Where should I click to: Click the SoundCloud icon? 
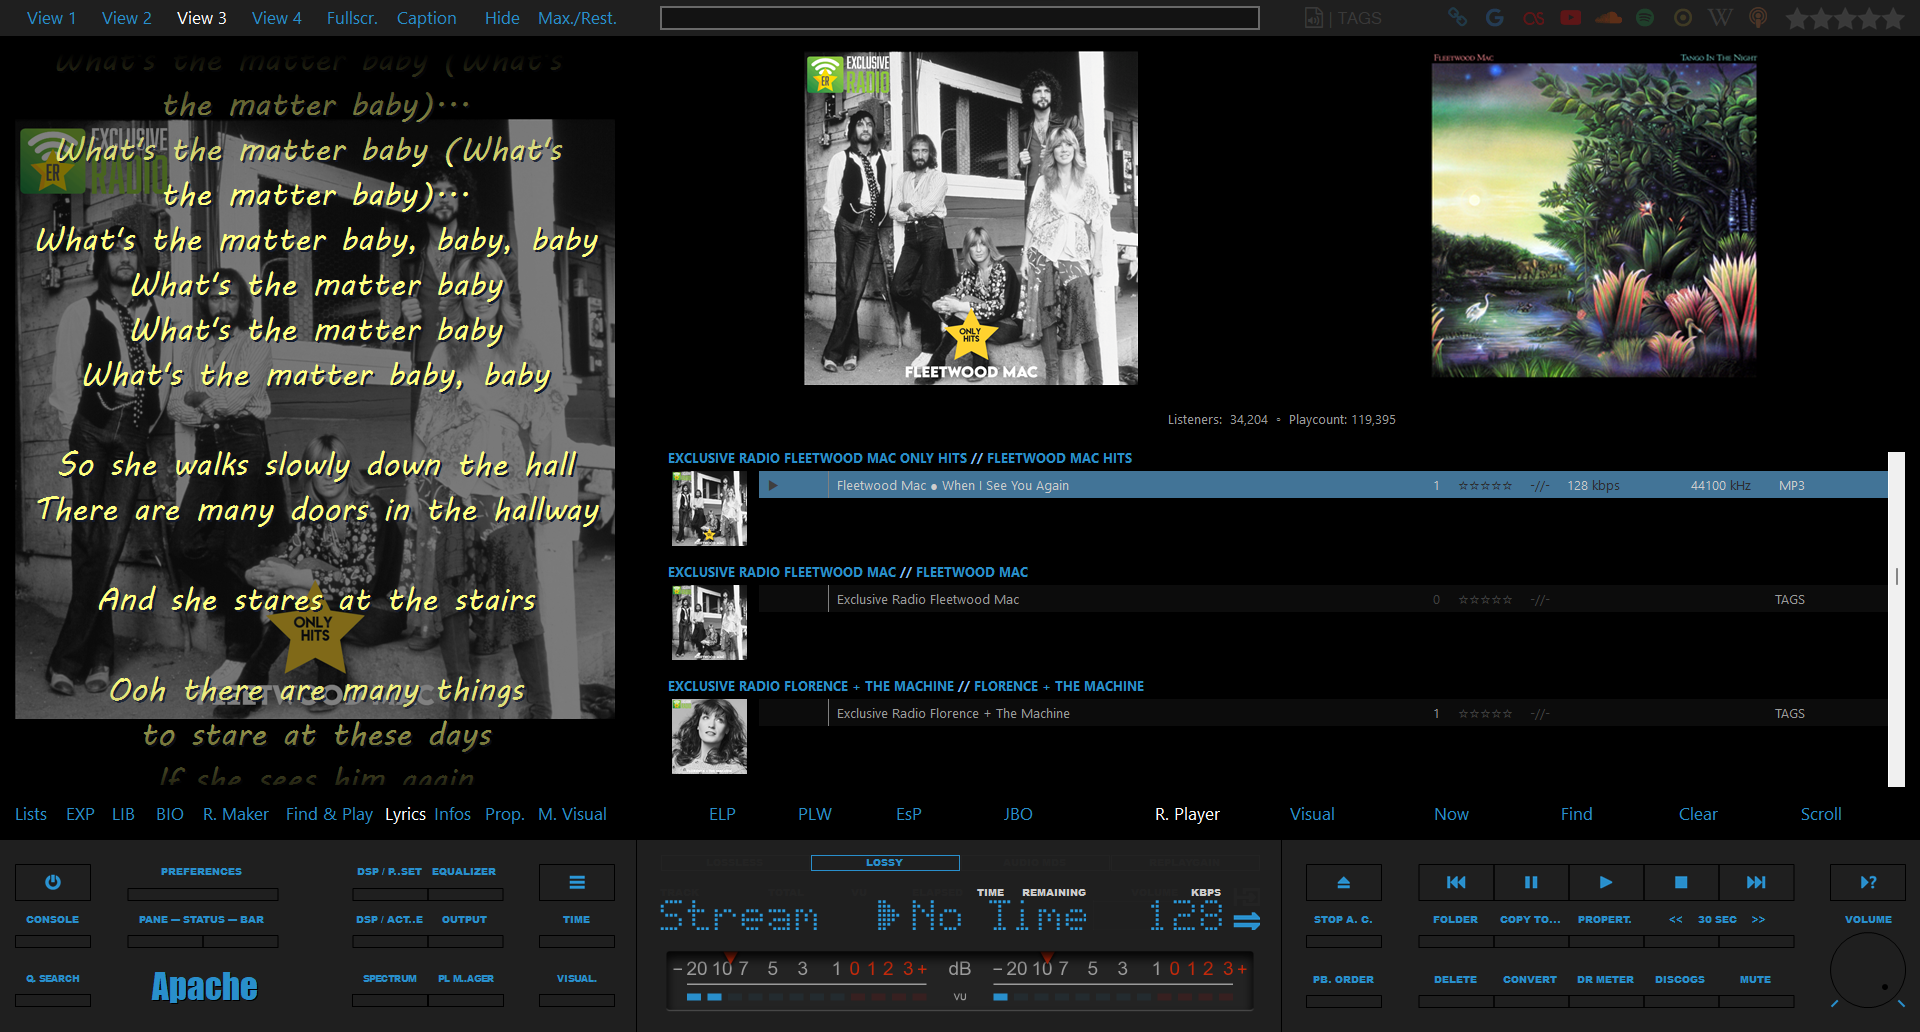[x=1609, y=17]
